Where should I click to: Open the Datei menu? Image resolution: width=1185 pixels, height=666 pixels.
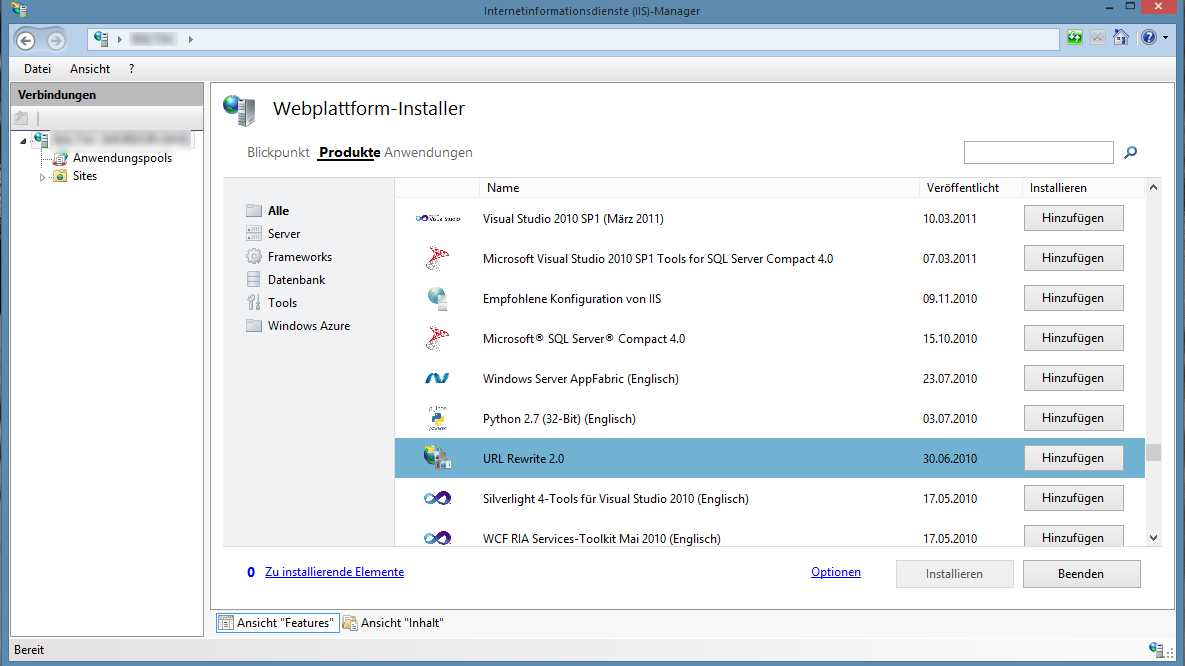click(x=37, y=69)
